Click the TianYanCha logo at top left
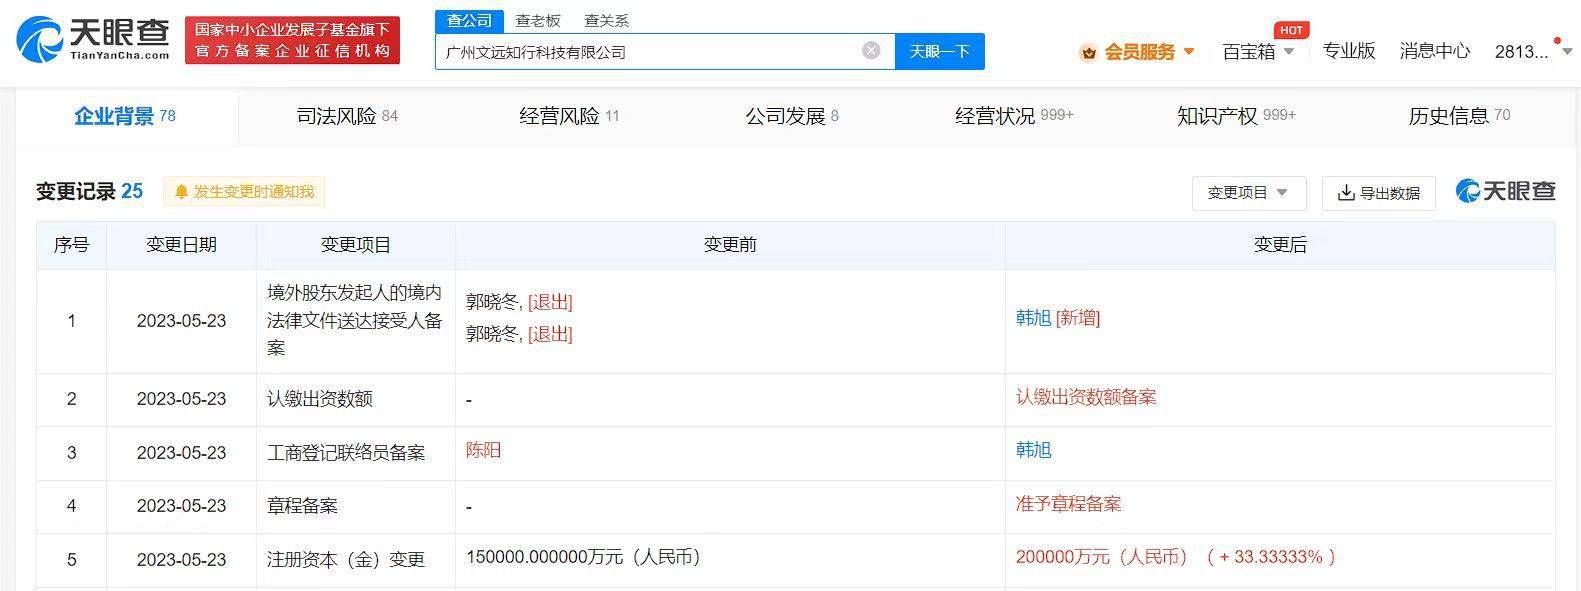The height and width of the screenshot is (591, 1581). tap(93, 40)
